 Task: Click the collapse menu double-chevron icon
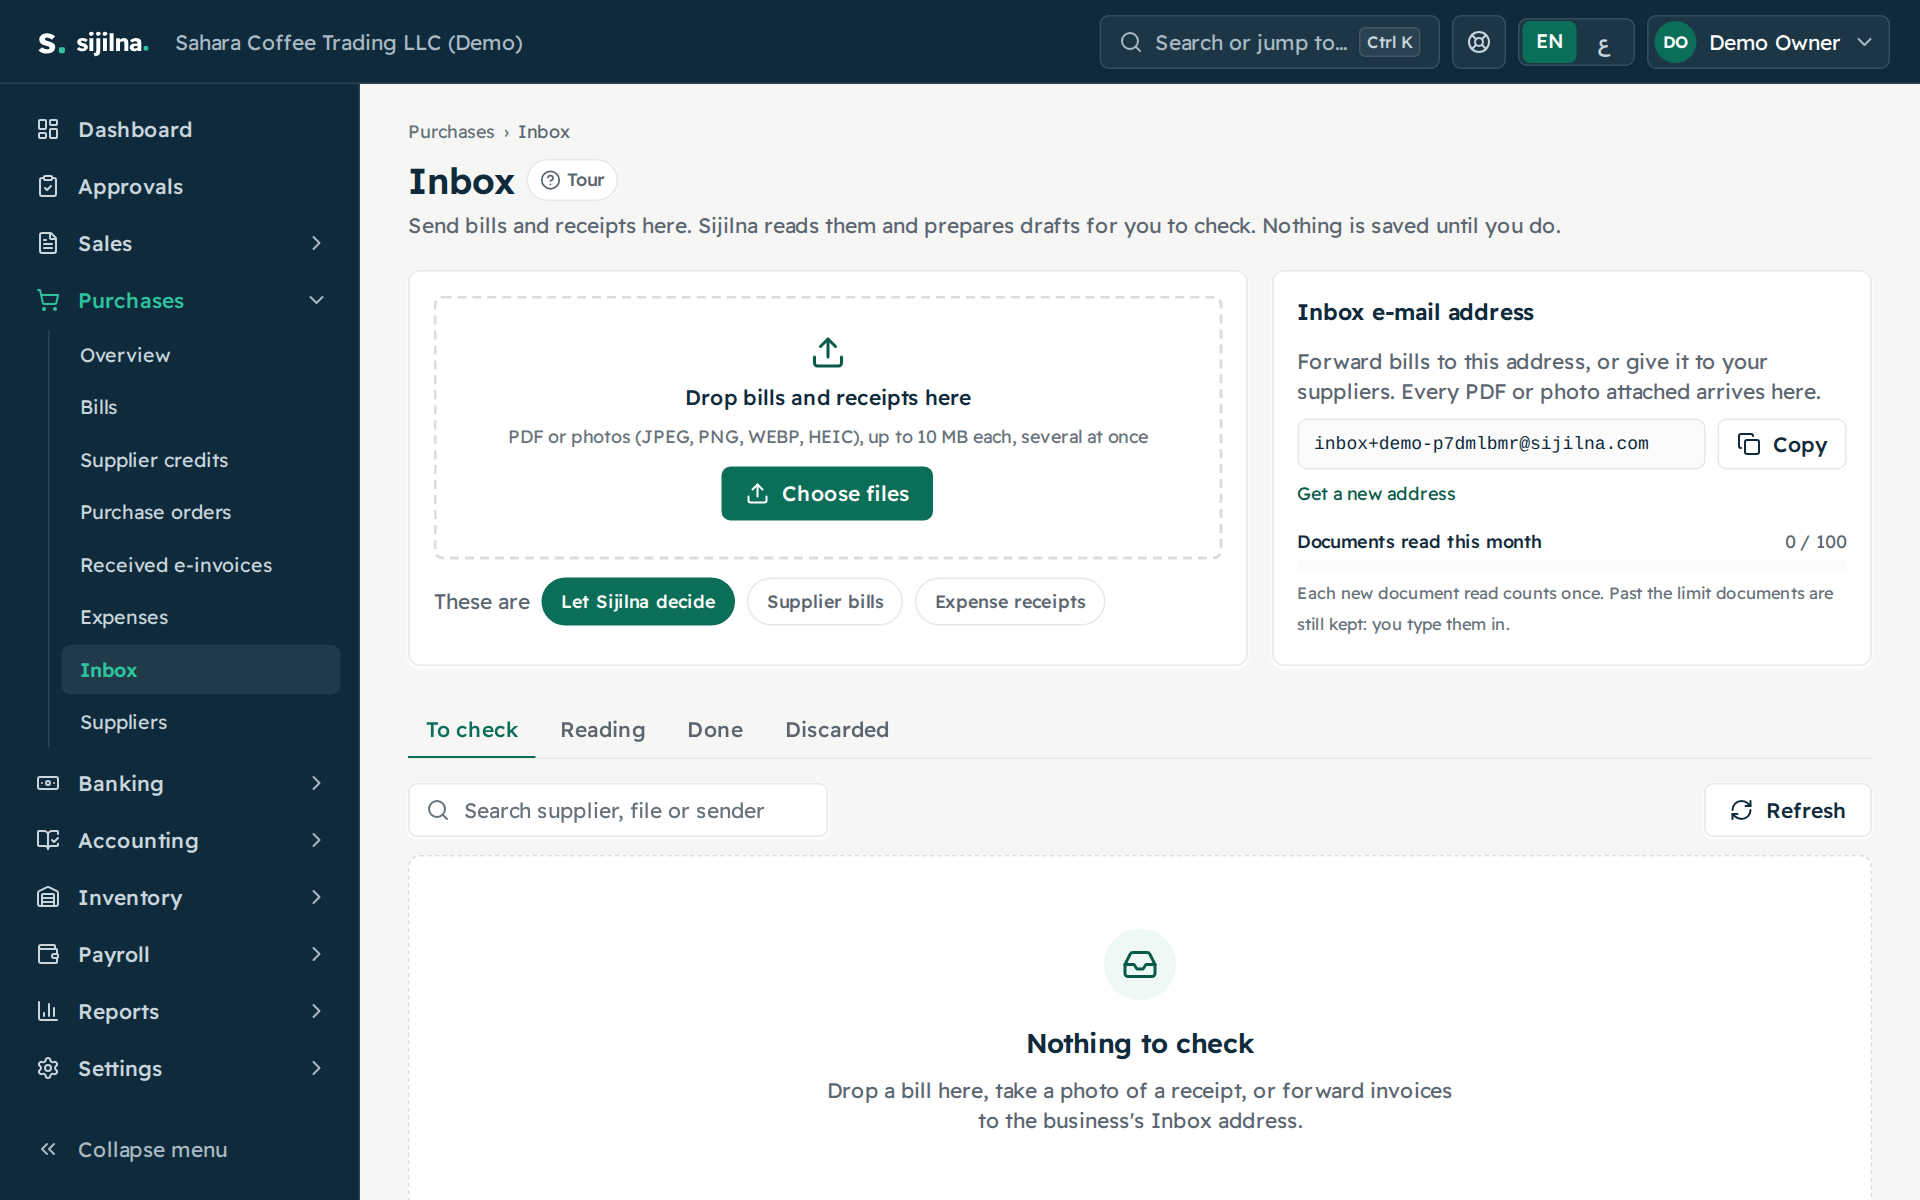[x=48, y=1149]
